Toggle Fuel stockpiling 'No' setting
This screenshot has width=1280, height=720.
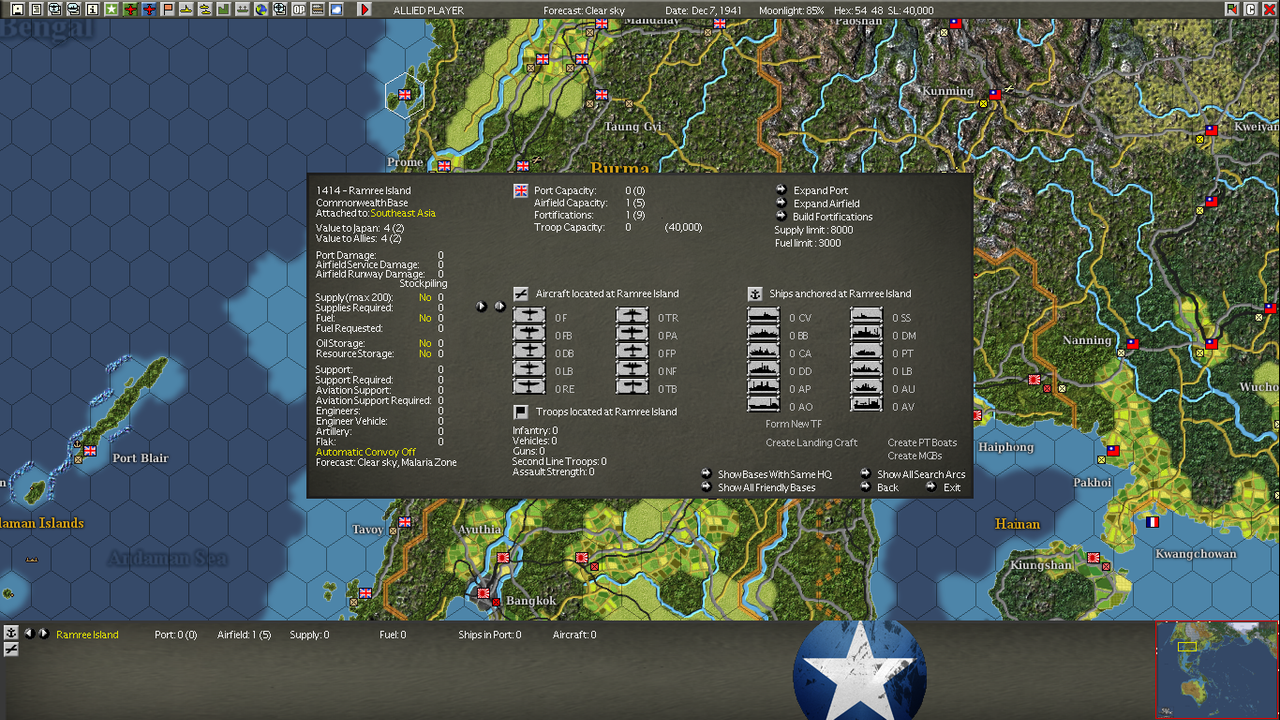pyautogui.click(x=425, y=318)
